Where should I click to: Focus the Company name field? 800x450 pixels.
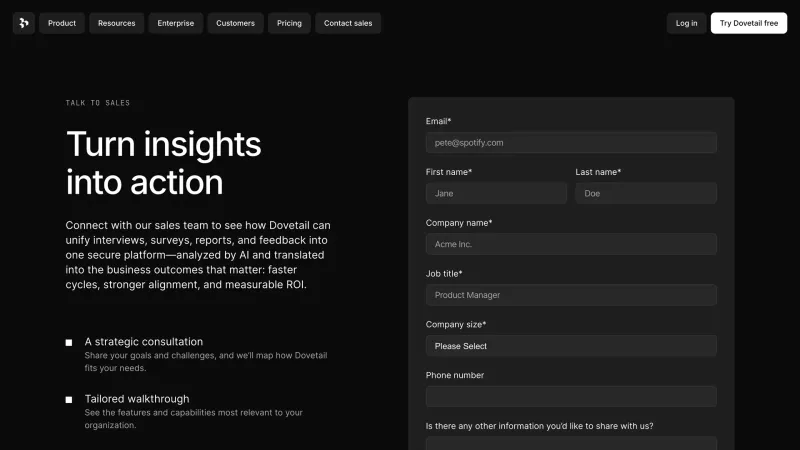(x=571, y=244)
